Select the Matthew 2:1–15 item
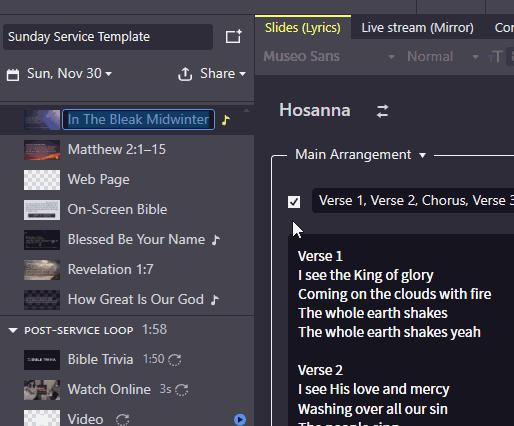The image size is (514, 426). tap(127, 150)
